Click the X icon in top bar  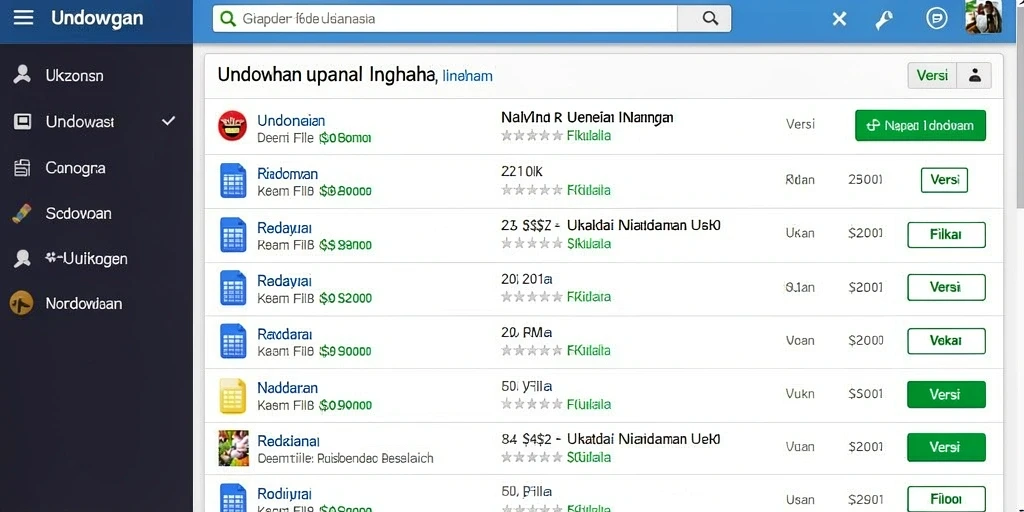coord(839,20)
